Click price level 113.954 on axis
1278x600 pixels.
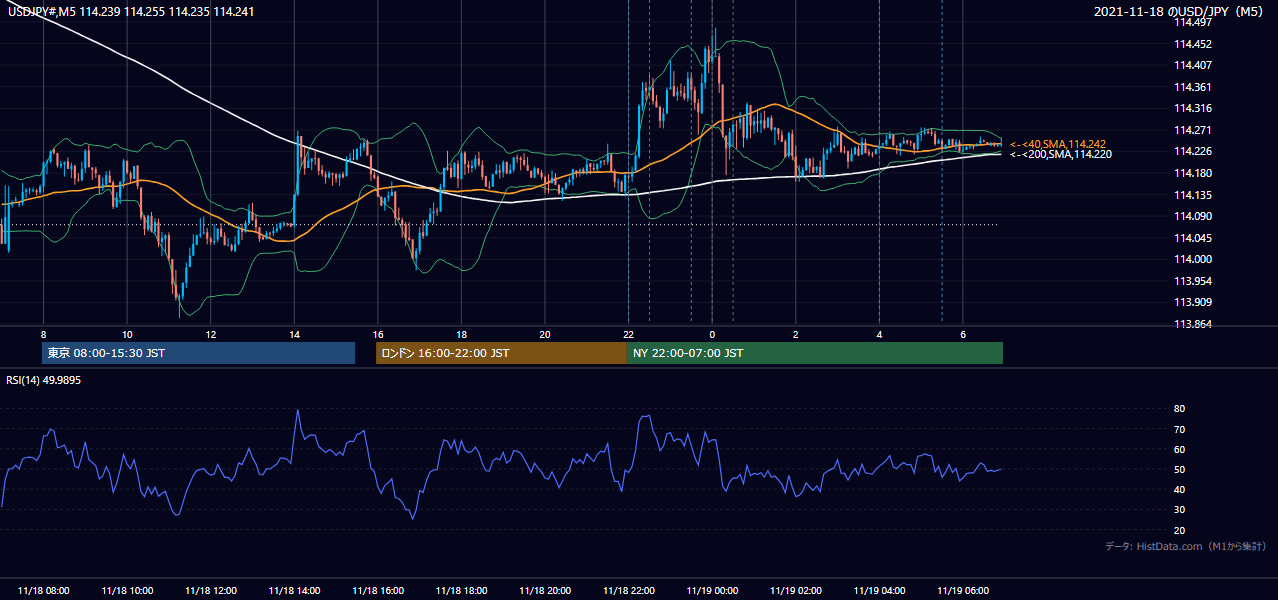click(x=1192, y=281)
